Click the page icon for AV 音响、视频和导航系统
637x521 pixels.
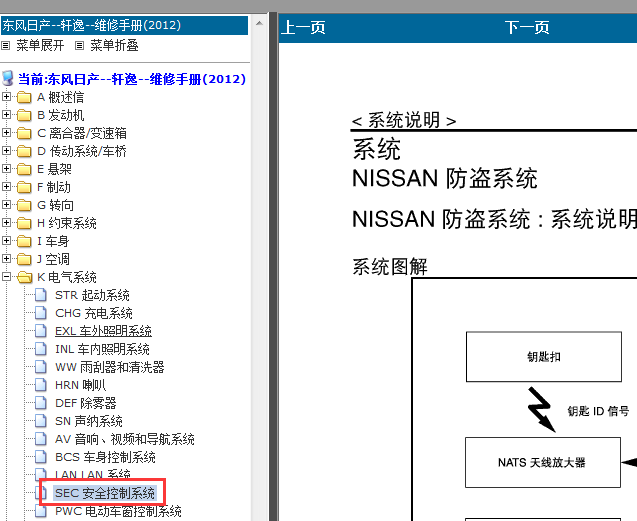click(x=41, y=439)
